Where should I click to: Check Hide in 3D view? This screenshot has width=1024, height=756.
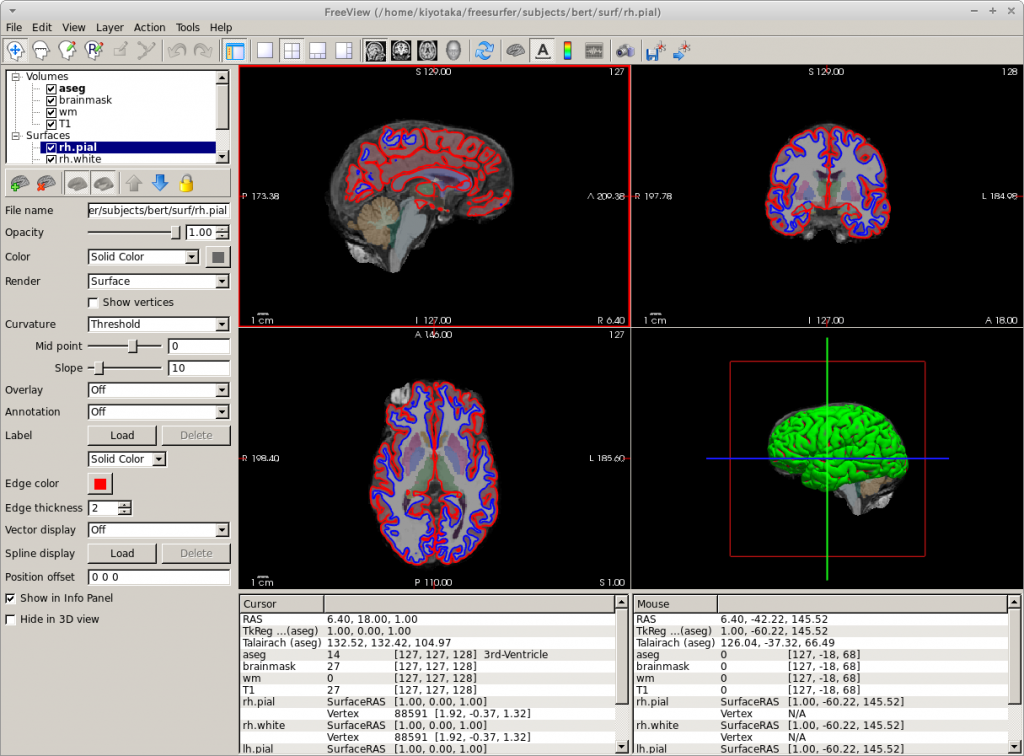click(x=11, y=619)
